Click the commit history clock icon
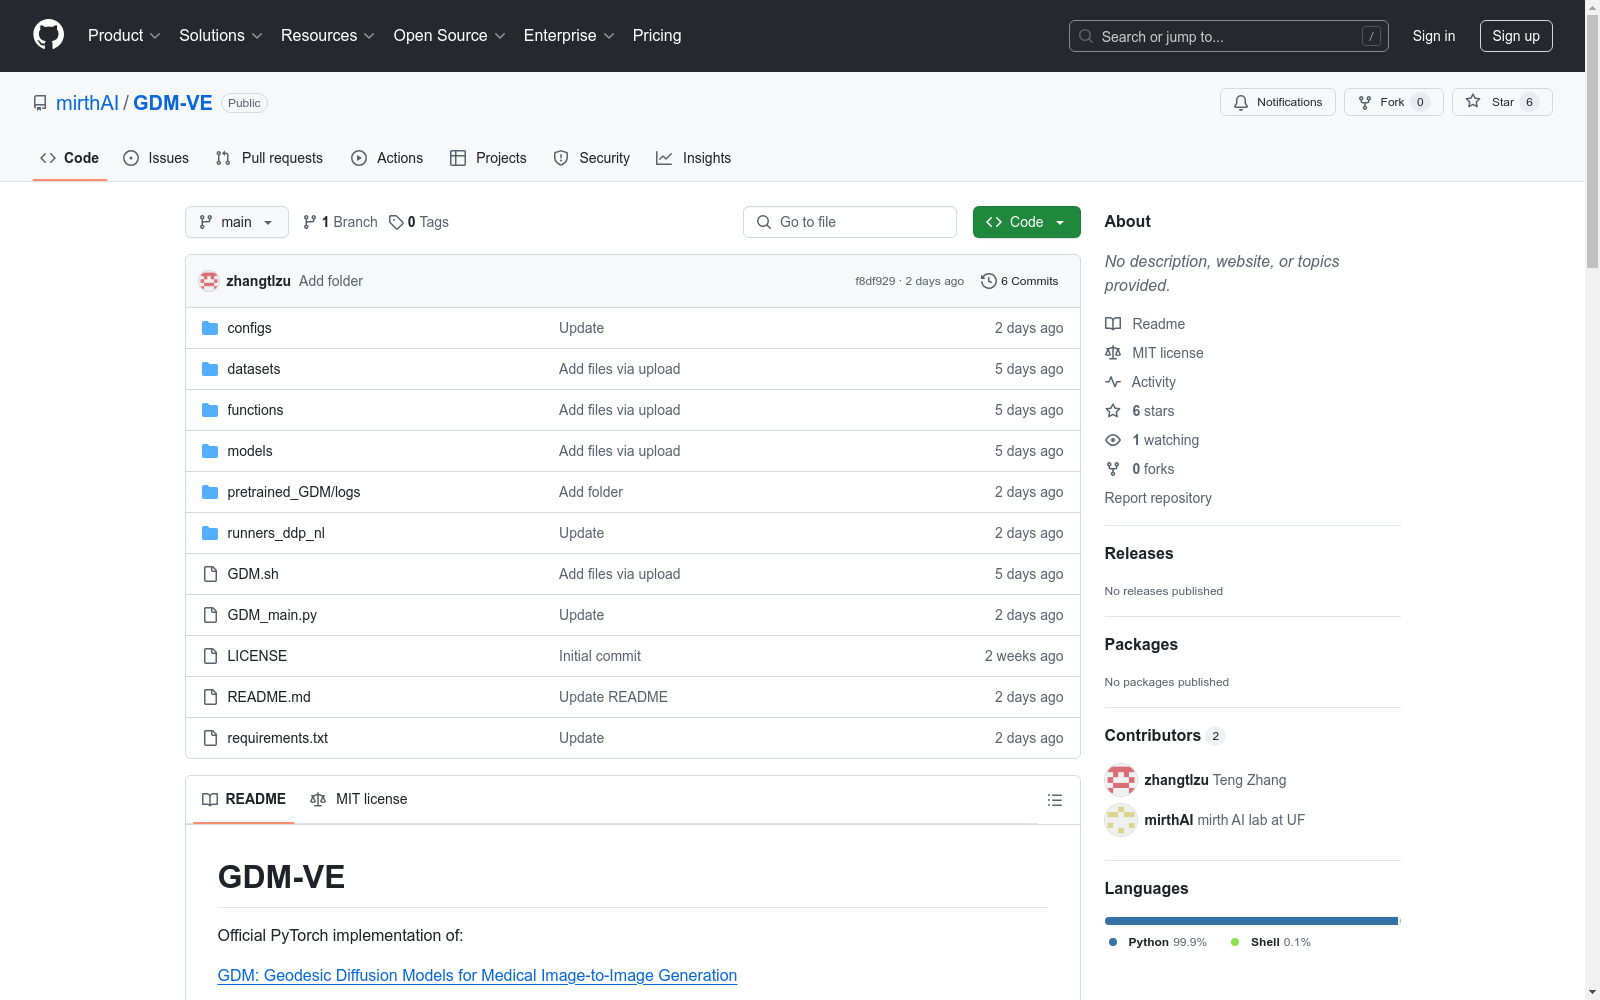1600x1000 pixels. point(989,281)
